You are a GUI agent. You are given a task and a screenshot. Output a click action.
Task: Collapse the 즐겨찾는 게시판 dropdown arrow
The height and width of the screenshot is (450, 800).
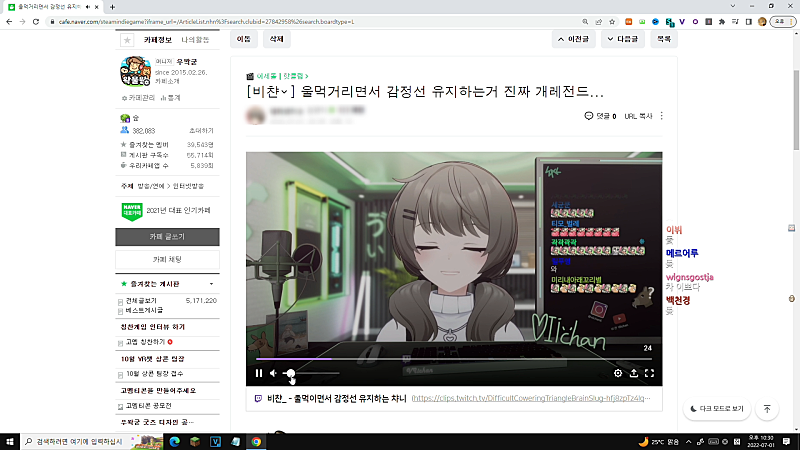(x=211, y=284)
